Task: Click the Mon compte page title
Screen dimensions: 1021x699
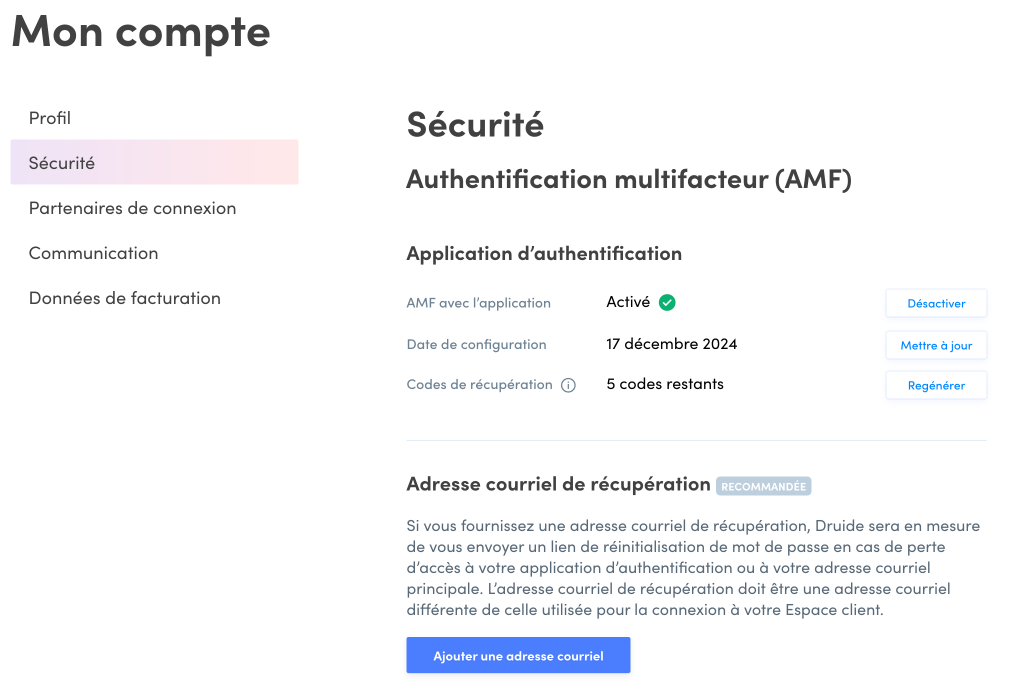Action: coord(141,31)
